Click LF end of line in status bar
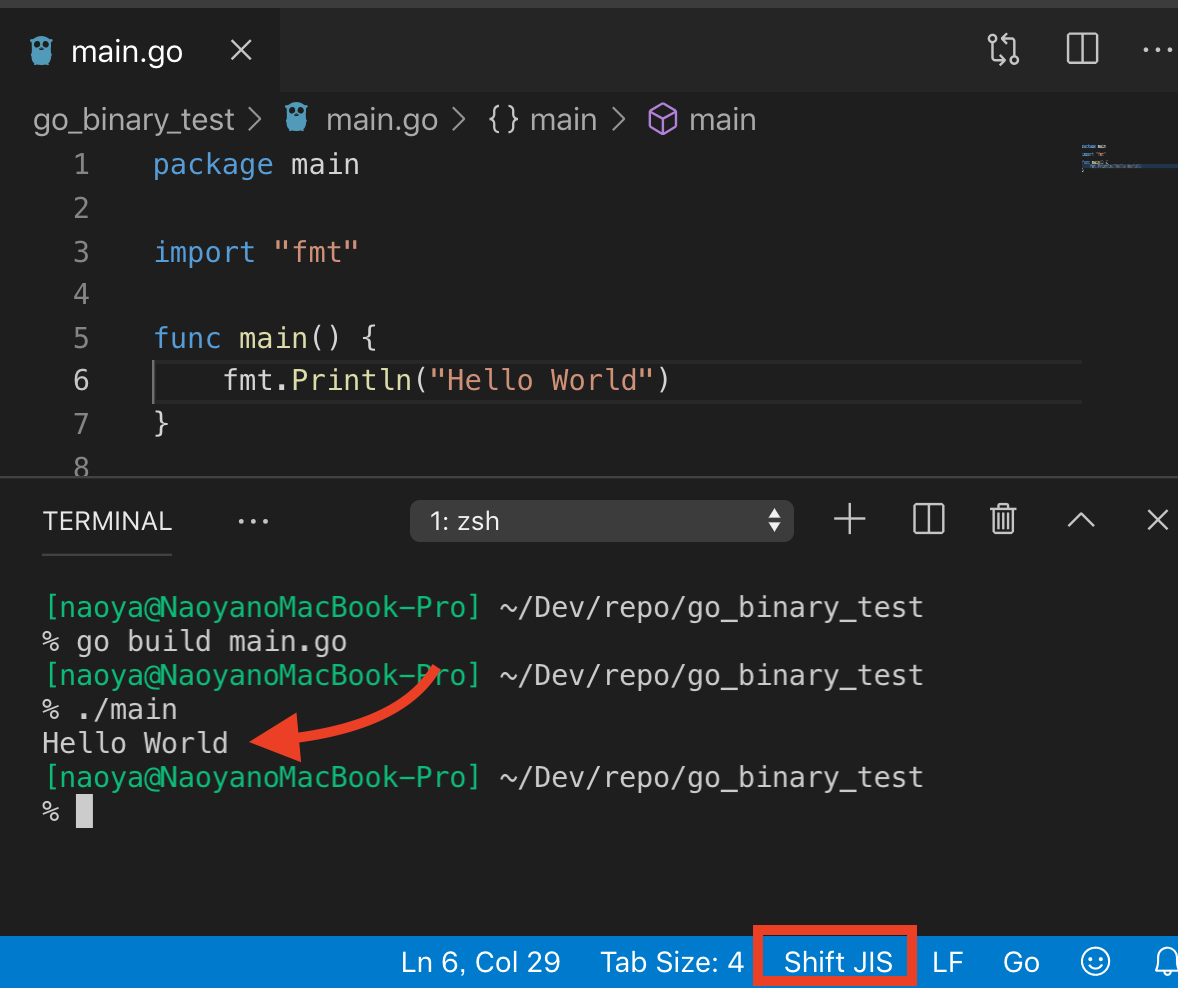Screen dimensions: 1178x988 (947, 962)
